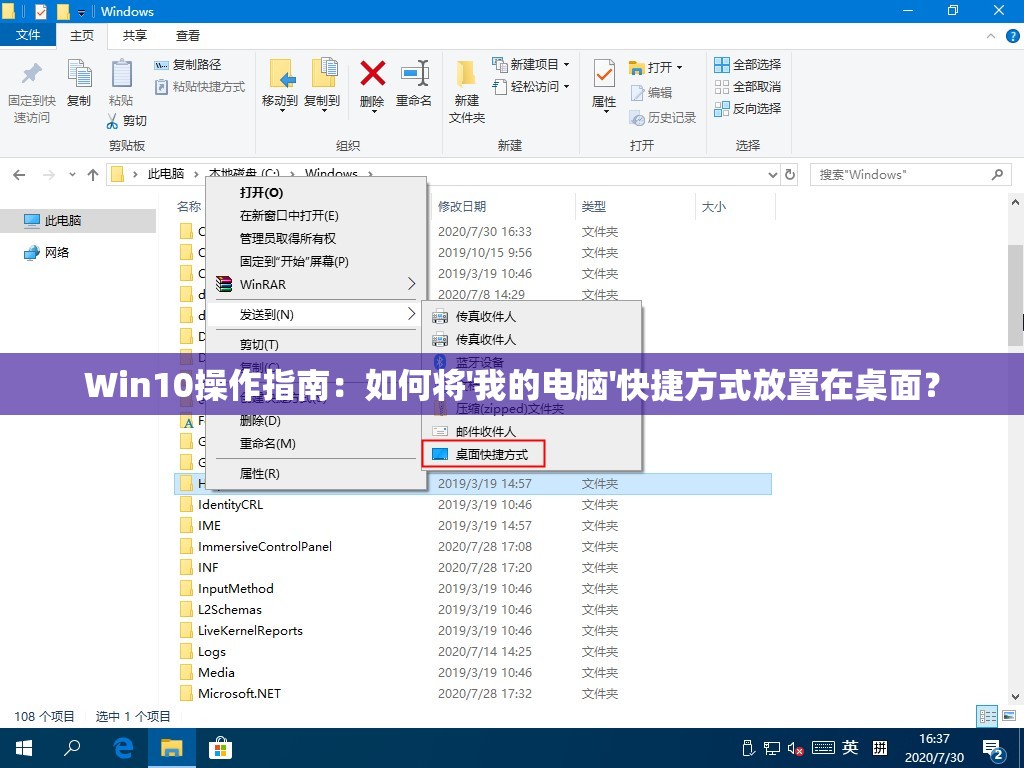Choose Rename (重命名) in context menu
1024x768 pixels.
pyautogui.click(x=317, y=443)
